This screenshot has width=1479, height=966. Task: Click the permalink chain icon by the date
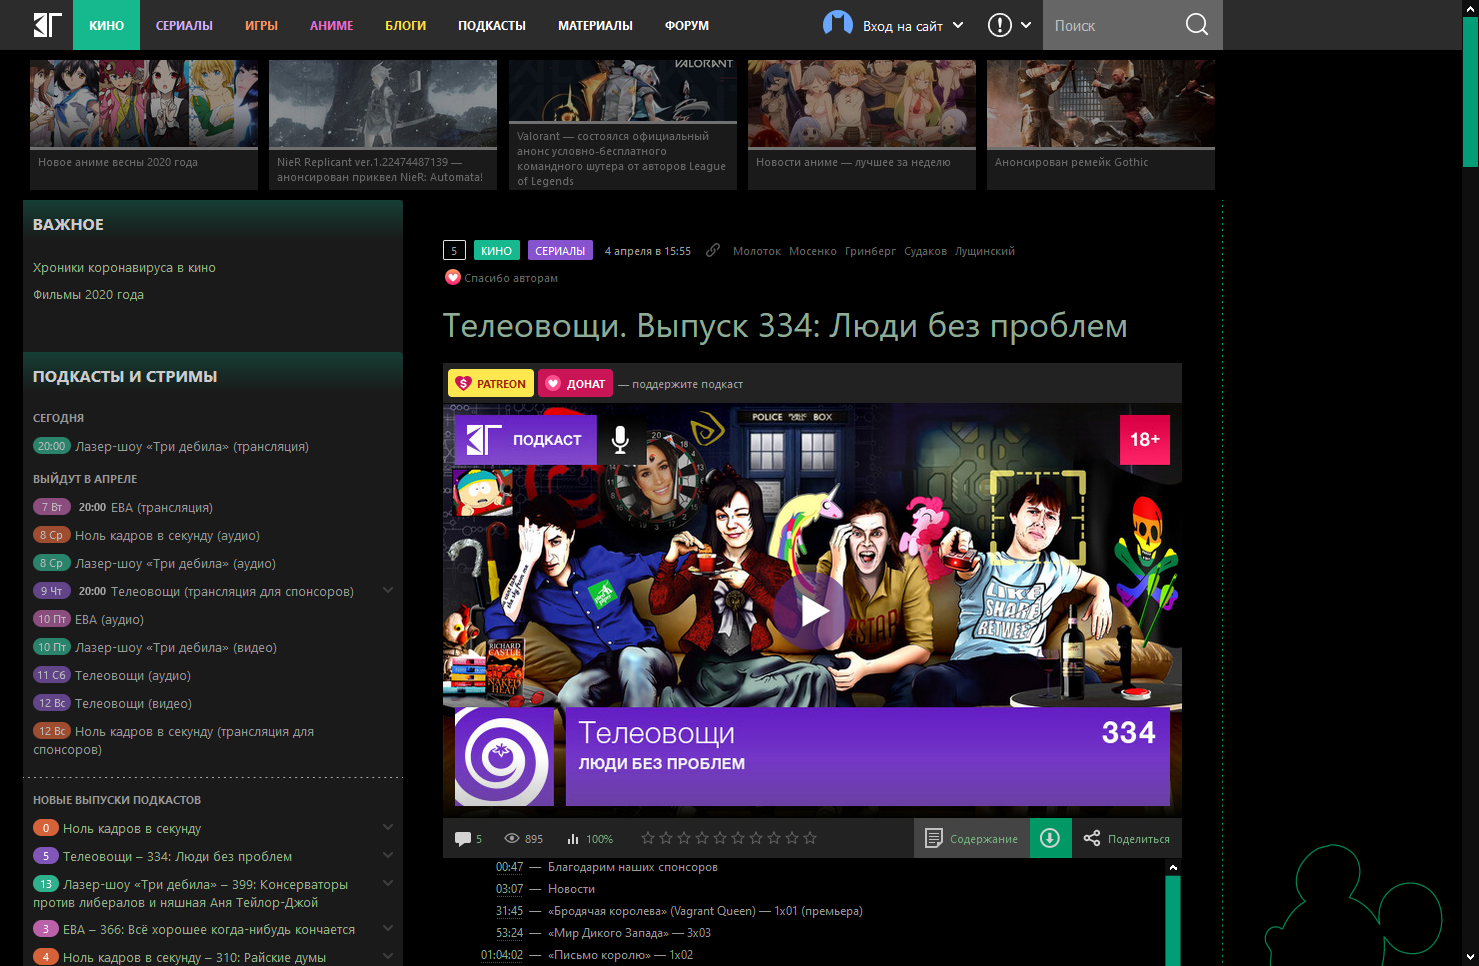click(712, 250)
